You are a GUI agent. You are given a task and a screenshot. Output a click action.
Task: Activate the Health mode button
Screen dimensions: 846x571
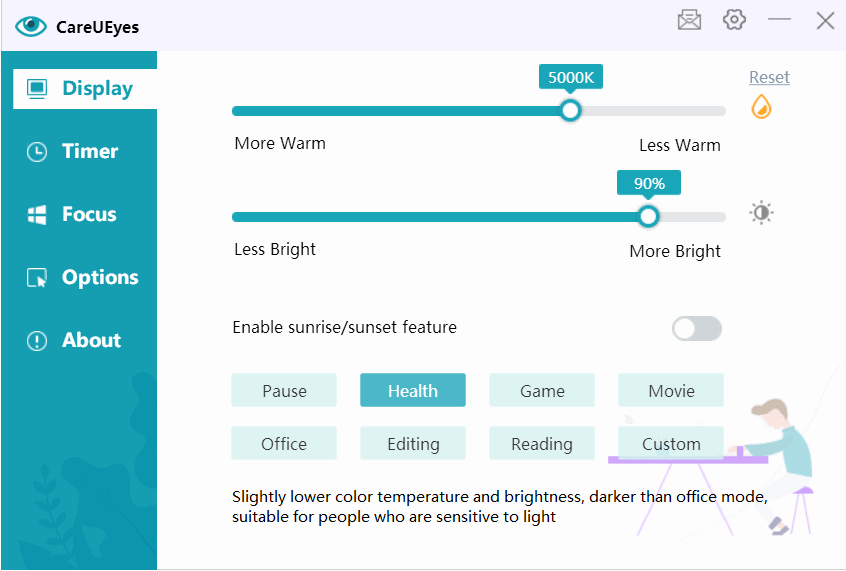coord(413,390)
